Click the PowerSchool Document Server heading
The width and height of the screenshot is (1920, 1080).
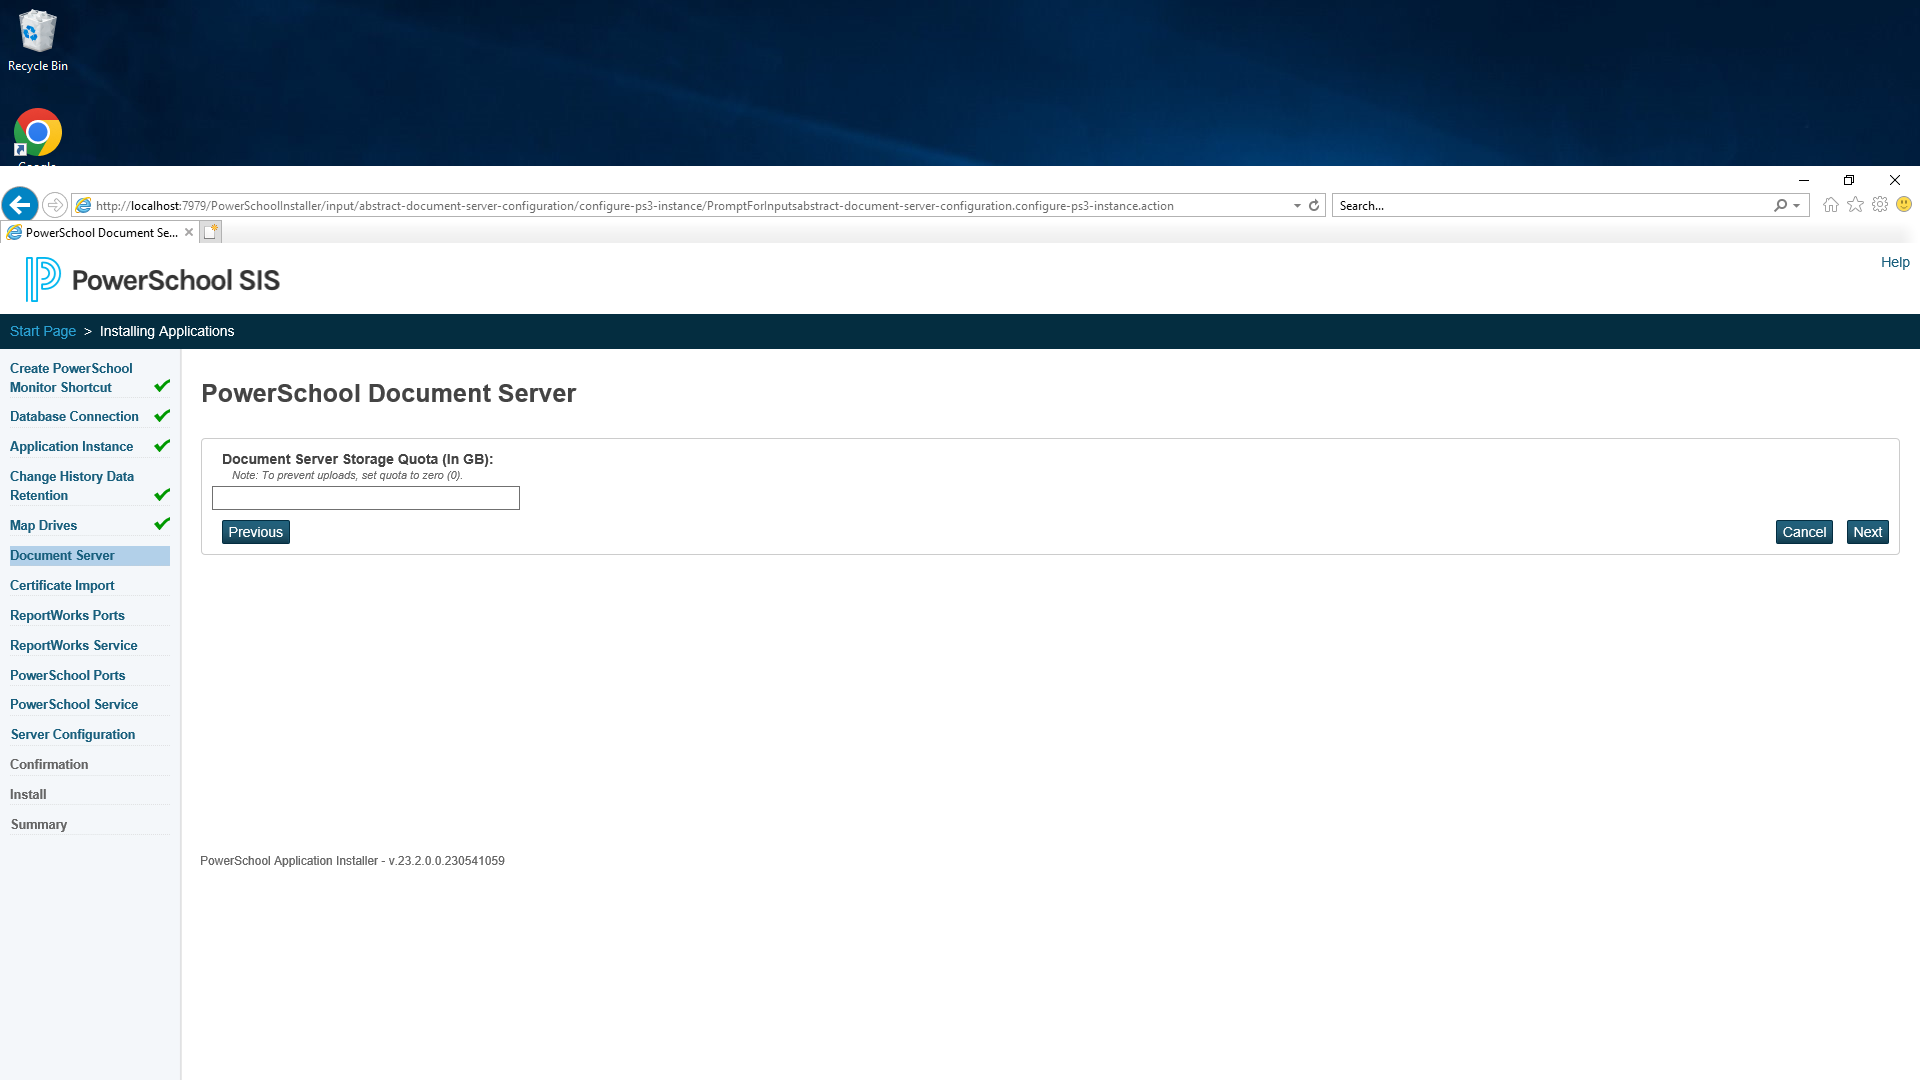tap(388, 393)
